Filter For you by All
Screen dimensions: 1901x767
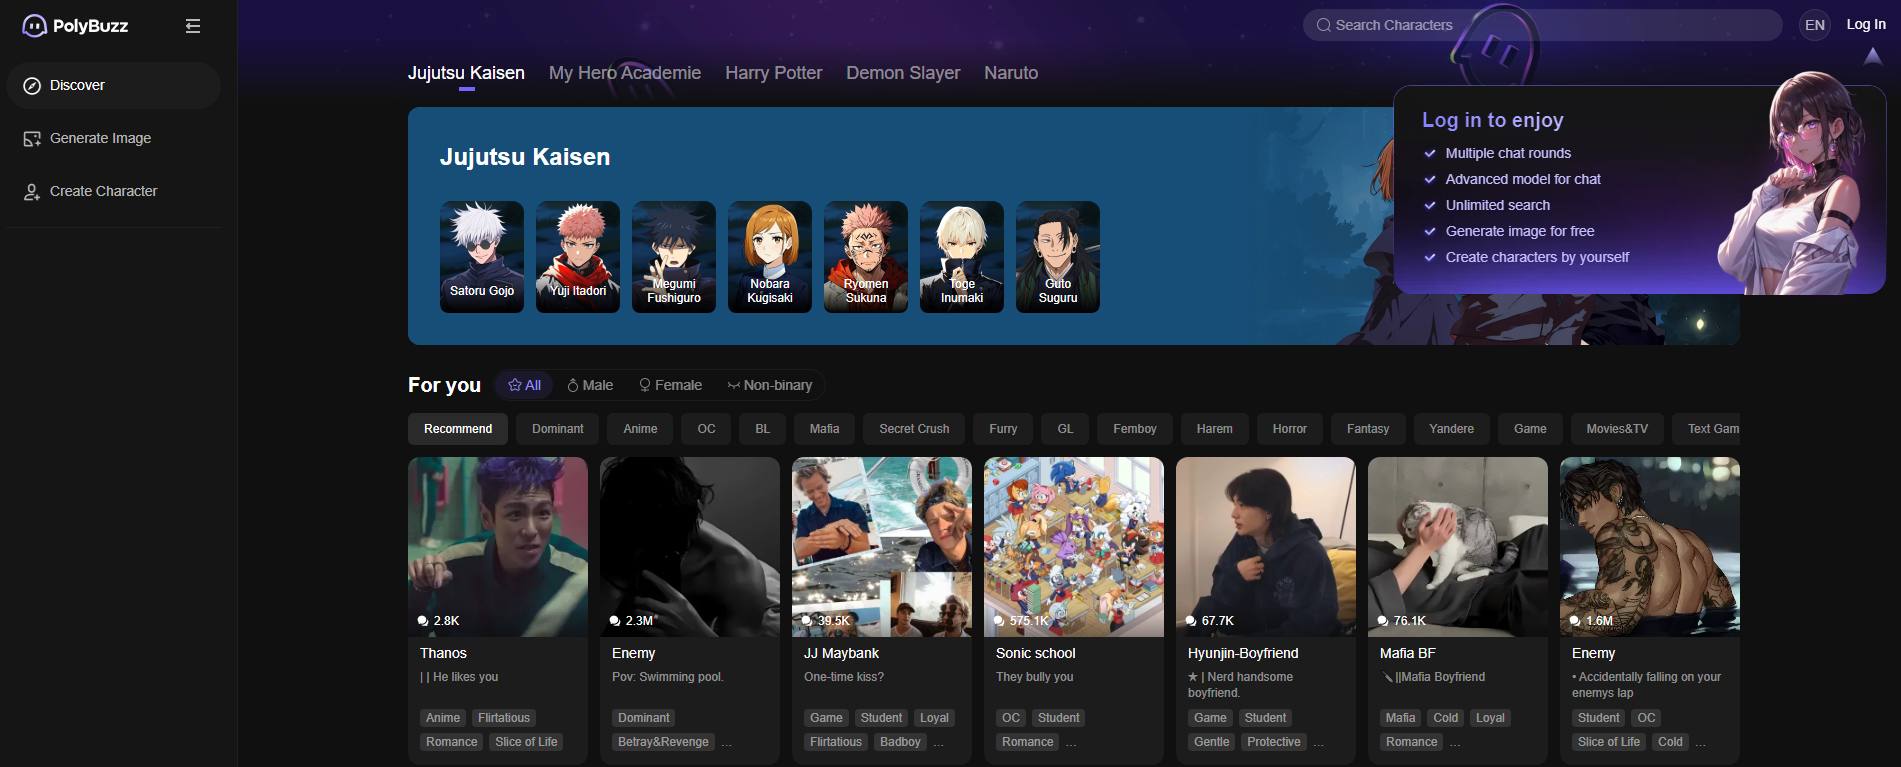tap(524, 385)
